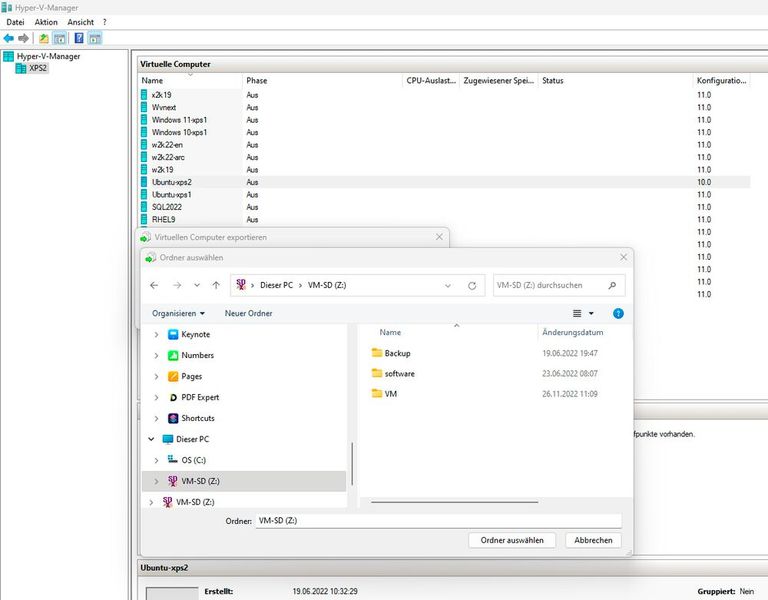Image resolution: width=768 pixels, height=600 pixels.
Task: Collapse the Dieser PC tree node
Action: (151, 439)
